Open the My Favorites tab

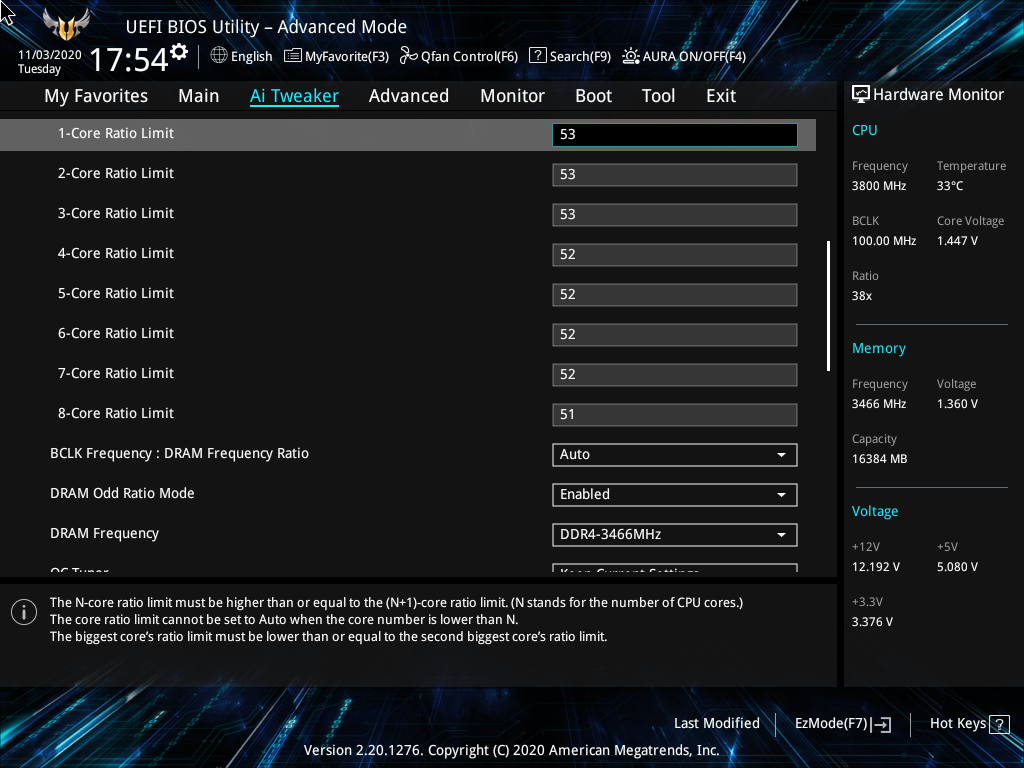tap(96, 96)
